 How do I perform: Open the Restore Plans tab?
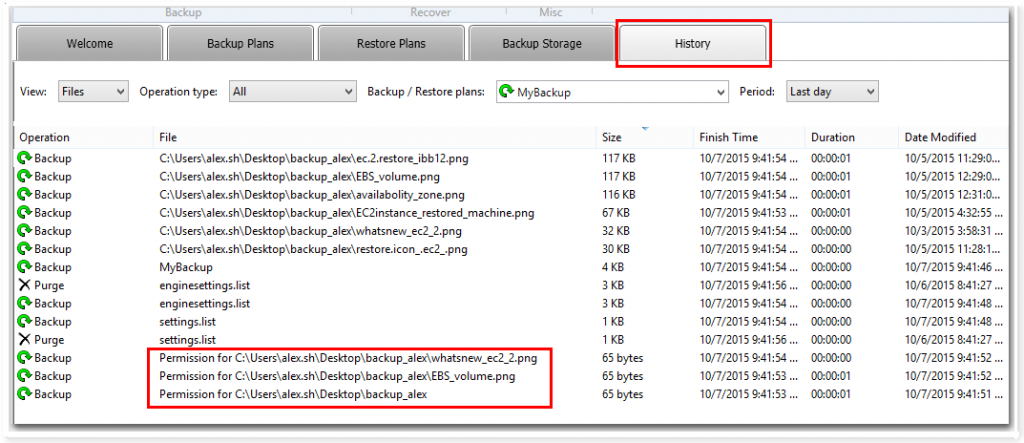[x=390, y=44]
